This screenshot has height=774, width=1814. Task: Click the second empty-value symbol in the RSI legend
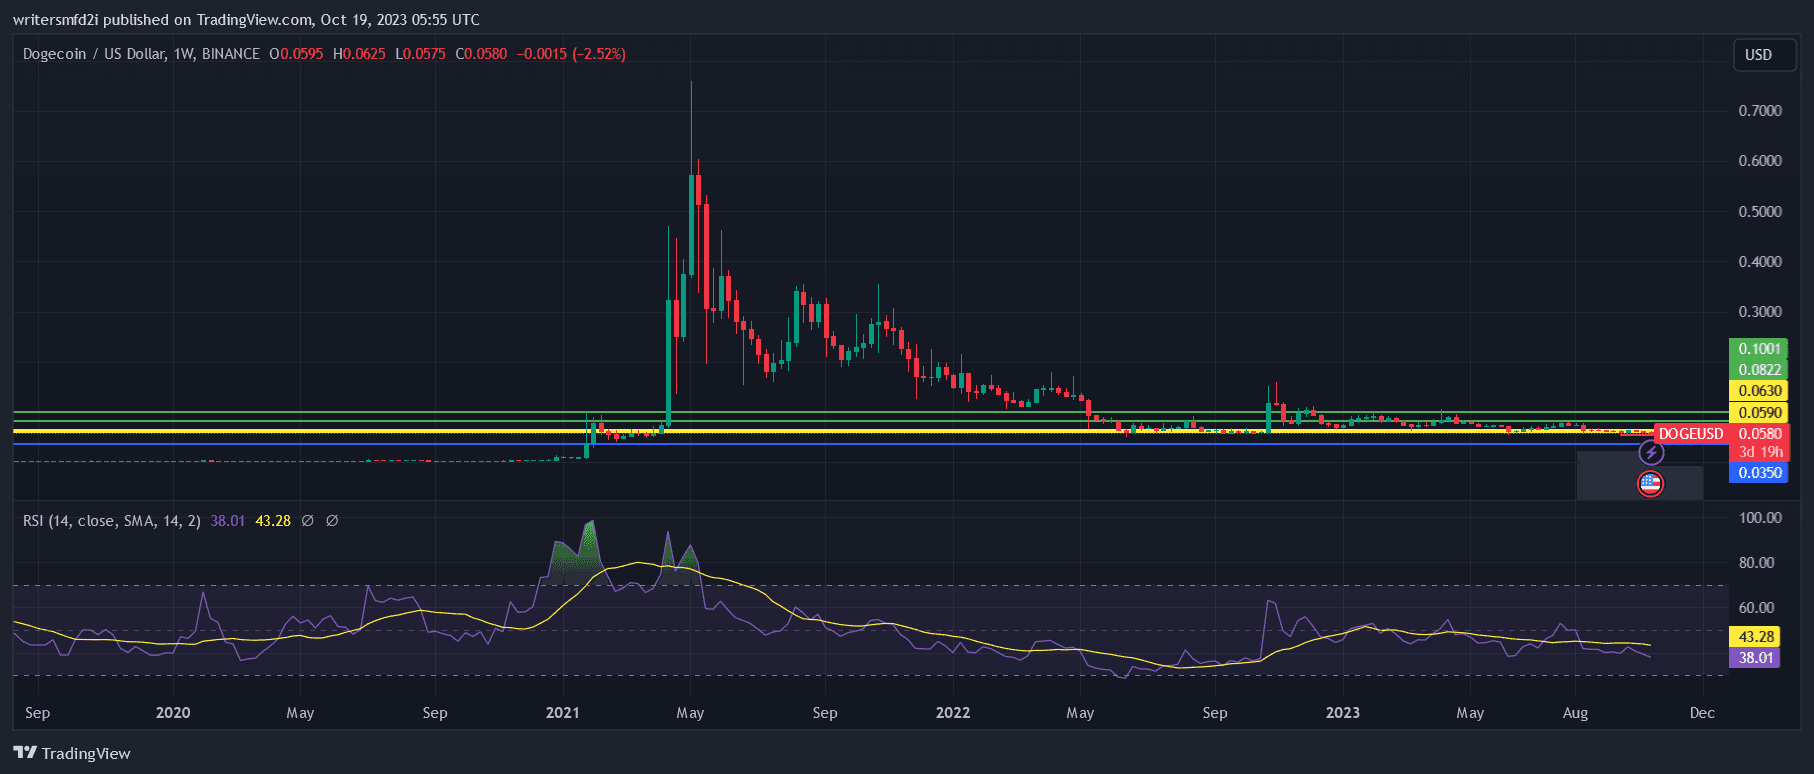click(332, 521)
